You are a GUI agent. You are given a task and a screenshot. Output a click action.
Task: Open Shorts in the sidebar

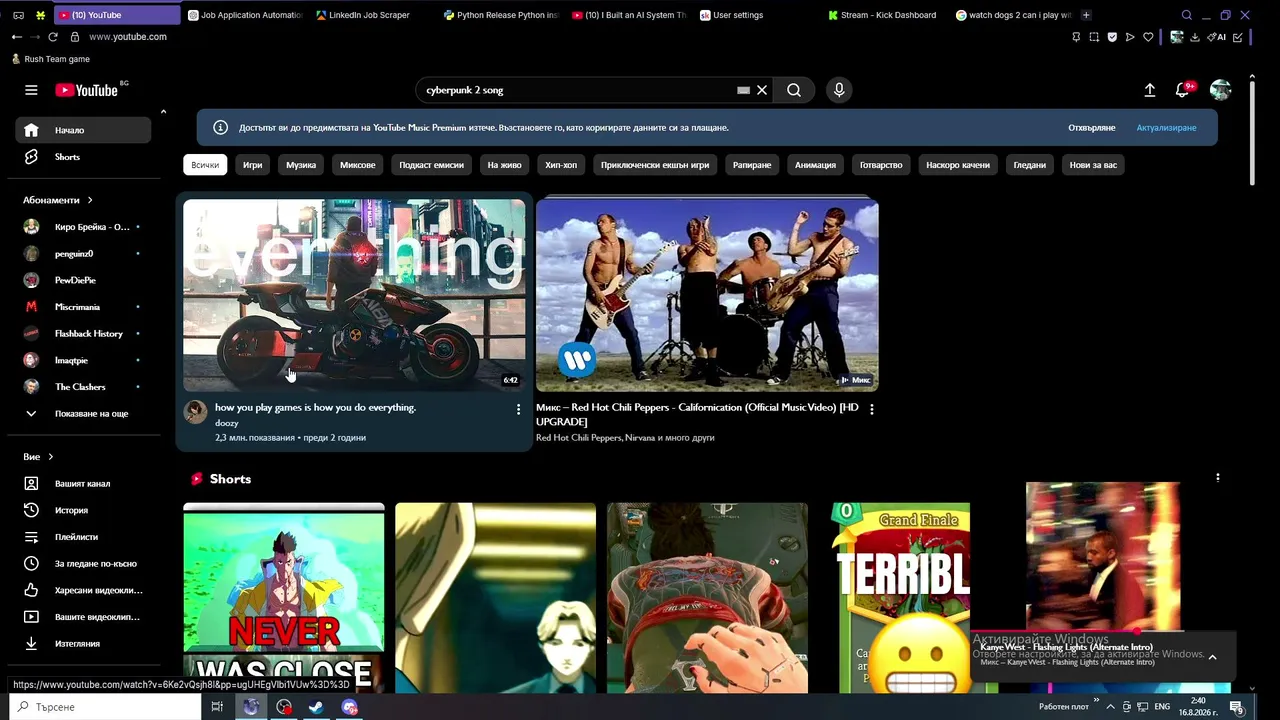click(83, 157)
